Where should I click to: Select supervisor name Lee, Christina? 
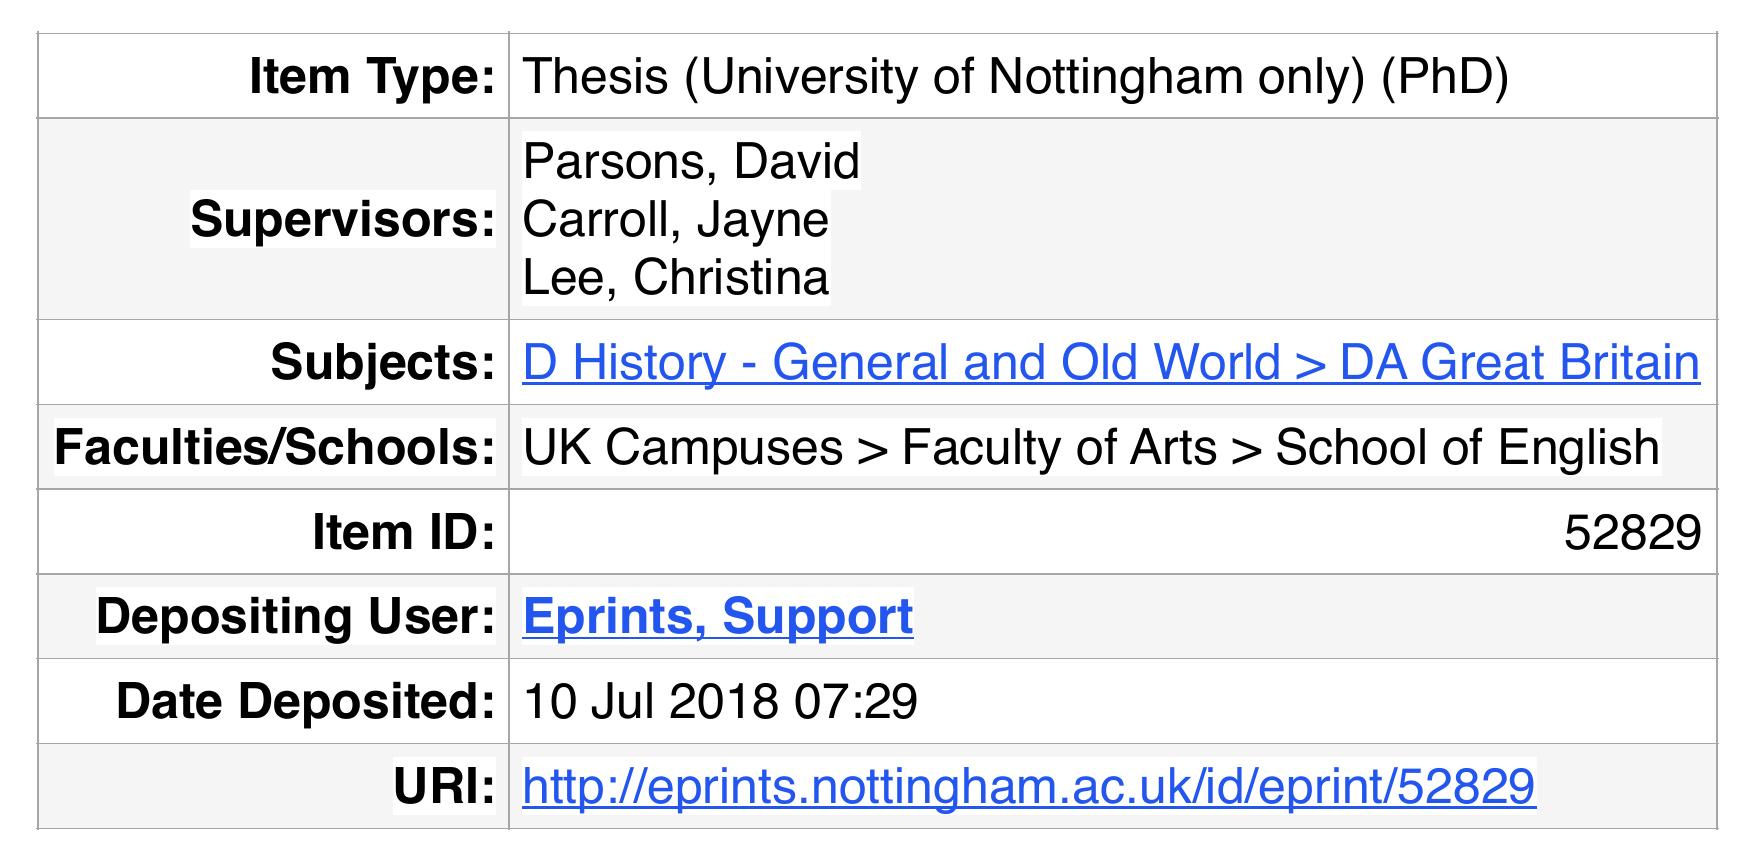click(x=675, y=277)
